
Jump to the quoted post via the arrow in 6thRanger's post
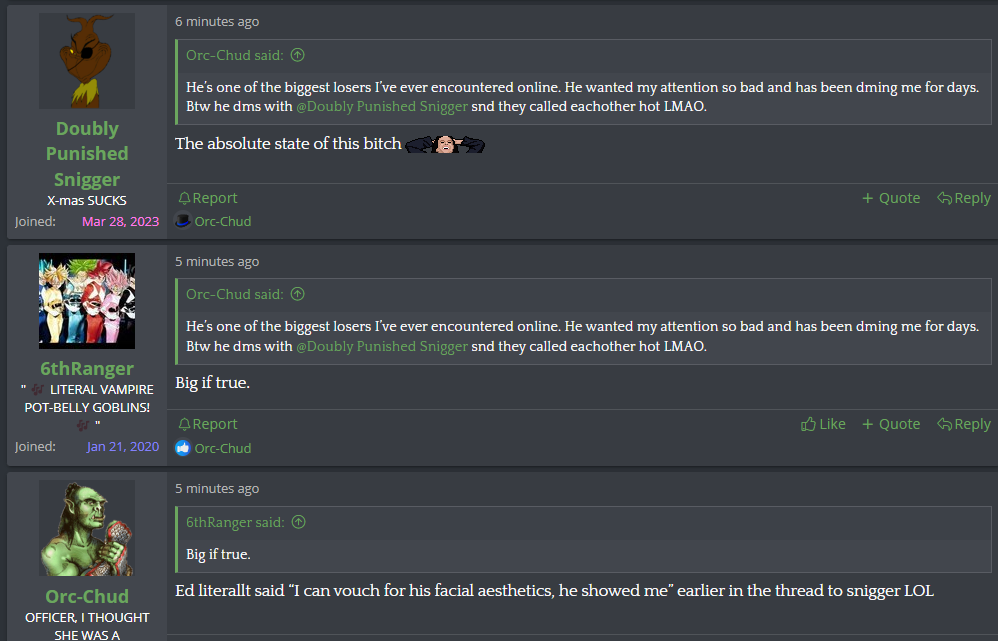tap(297, 294)
